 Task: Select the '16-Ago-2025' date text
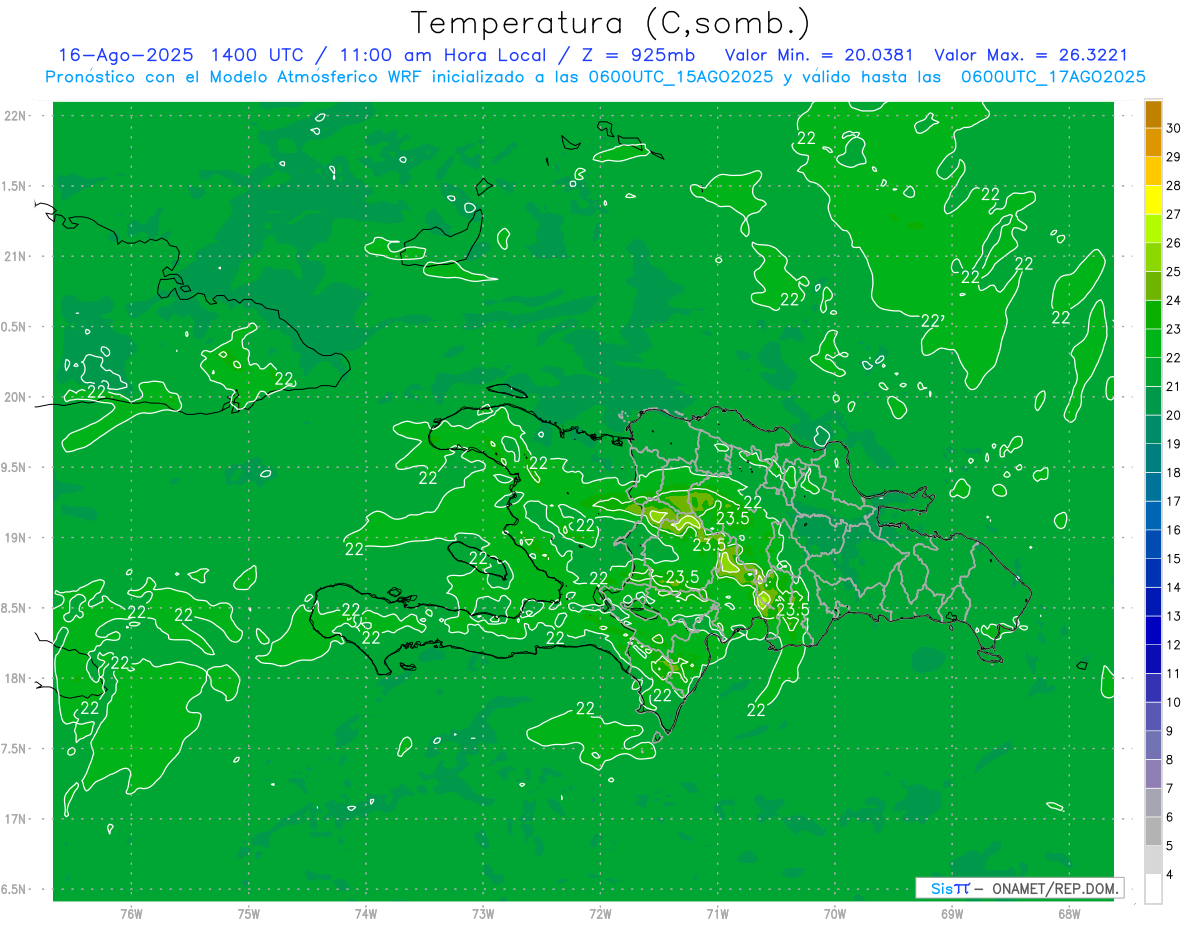(125, 55)
